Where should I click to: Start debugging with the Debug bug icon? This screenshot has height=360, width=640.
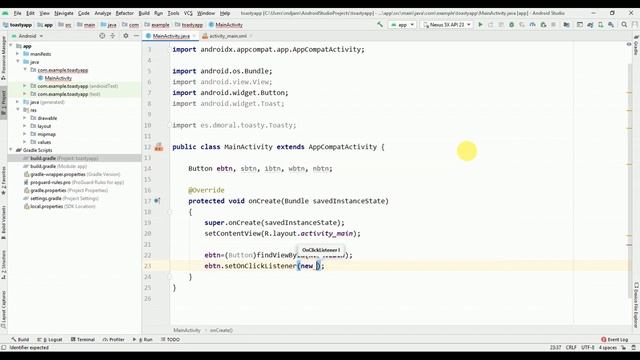click(511, 25)
